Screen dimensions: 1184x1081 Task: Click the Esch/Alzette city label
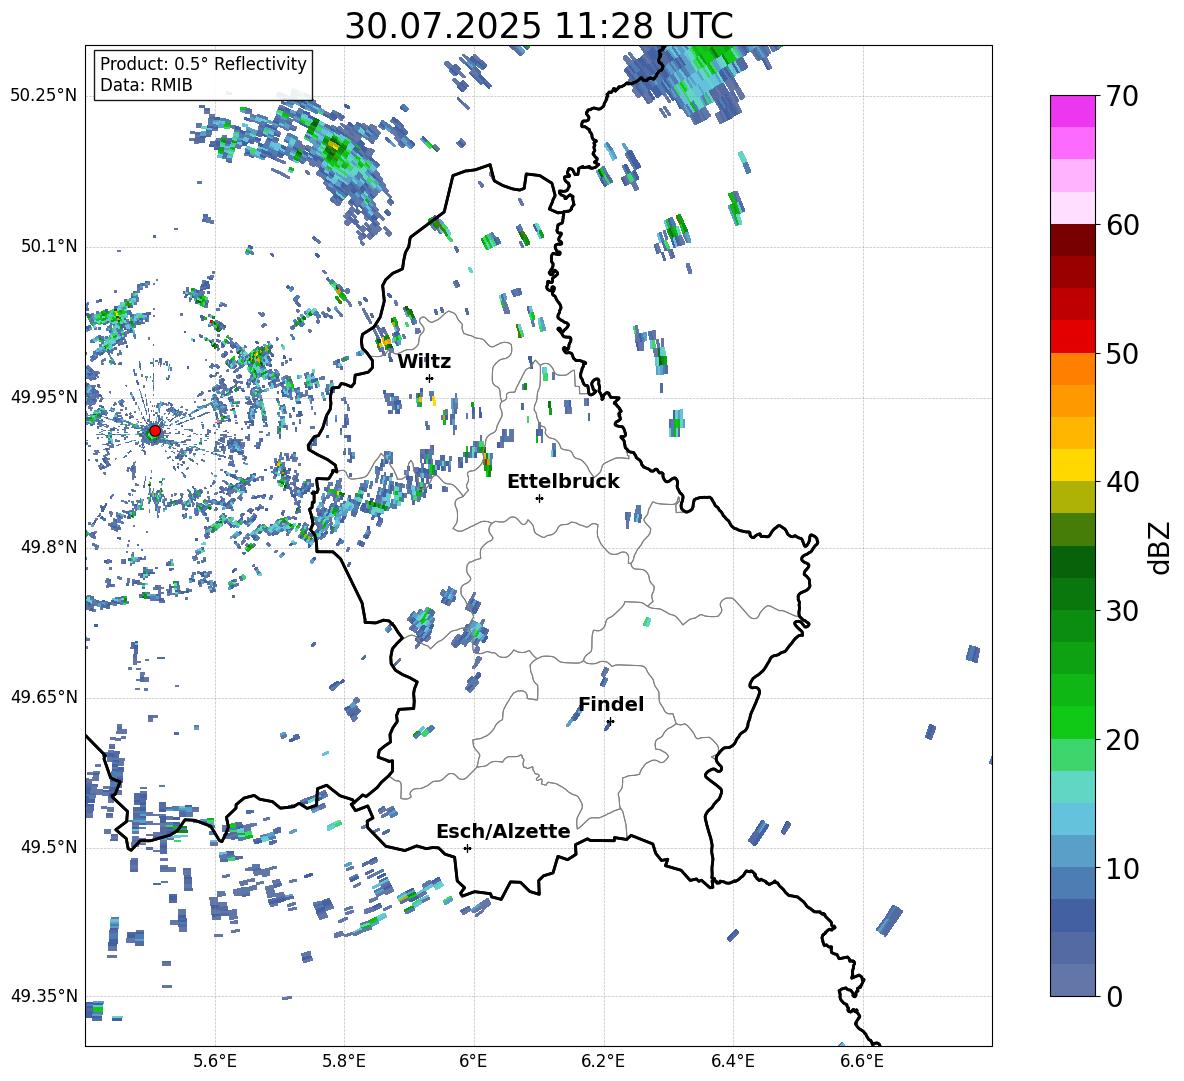click(503, 831)
